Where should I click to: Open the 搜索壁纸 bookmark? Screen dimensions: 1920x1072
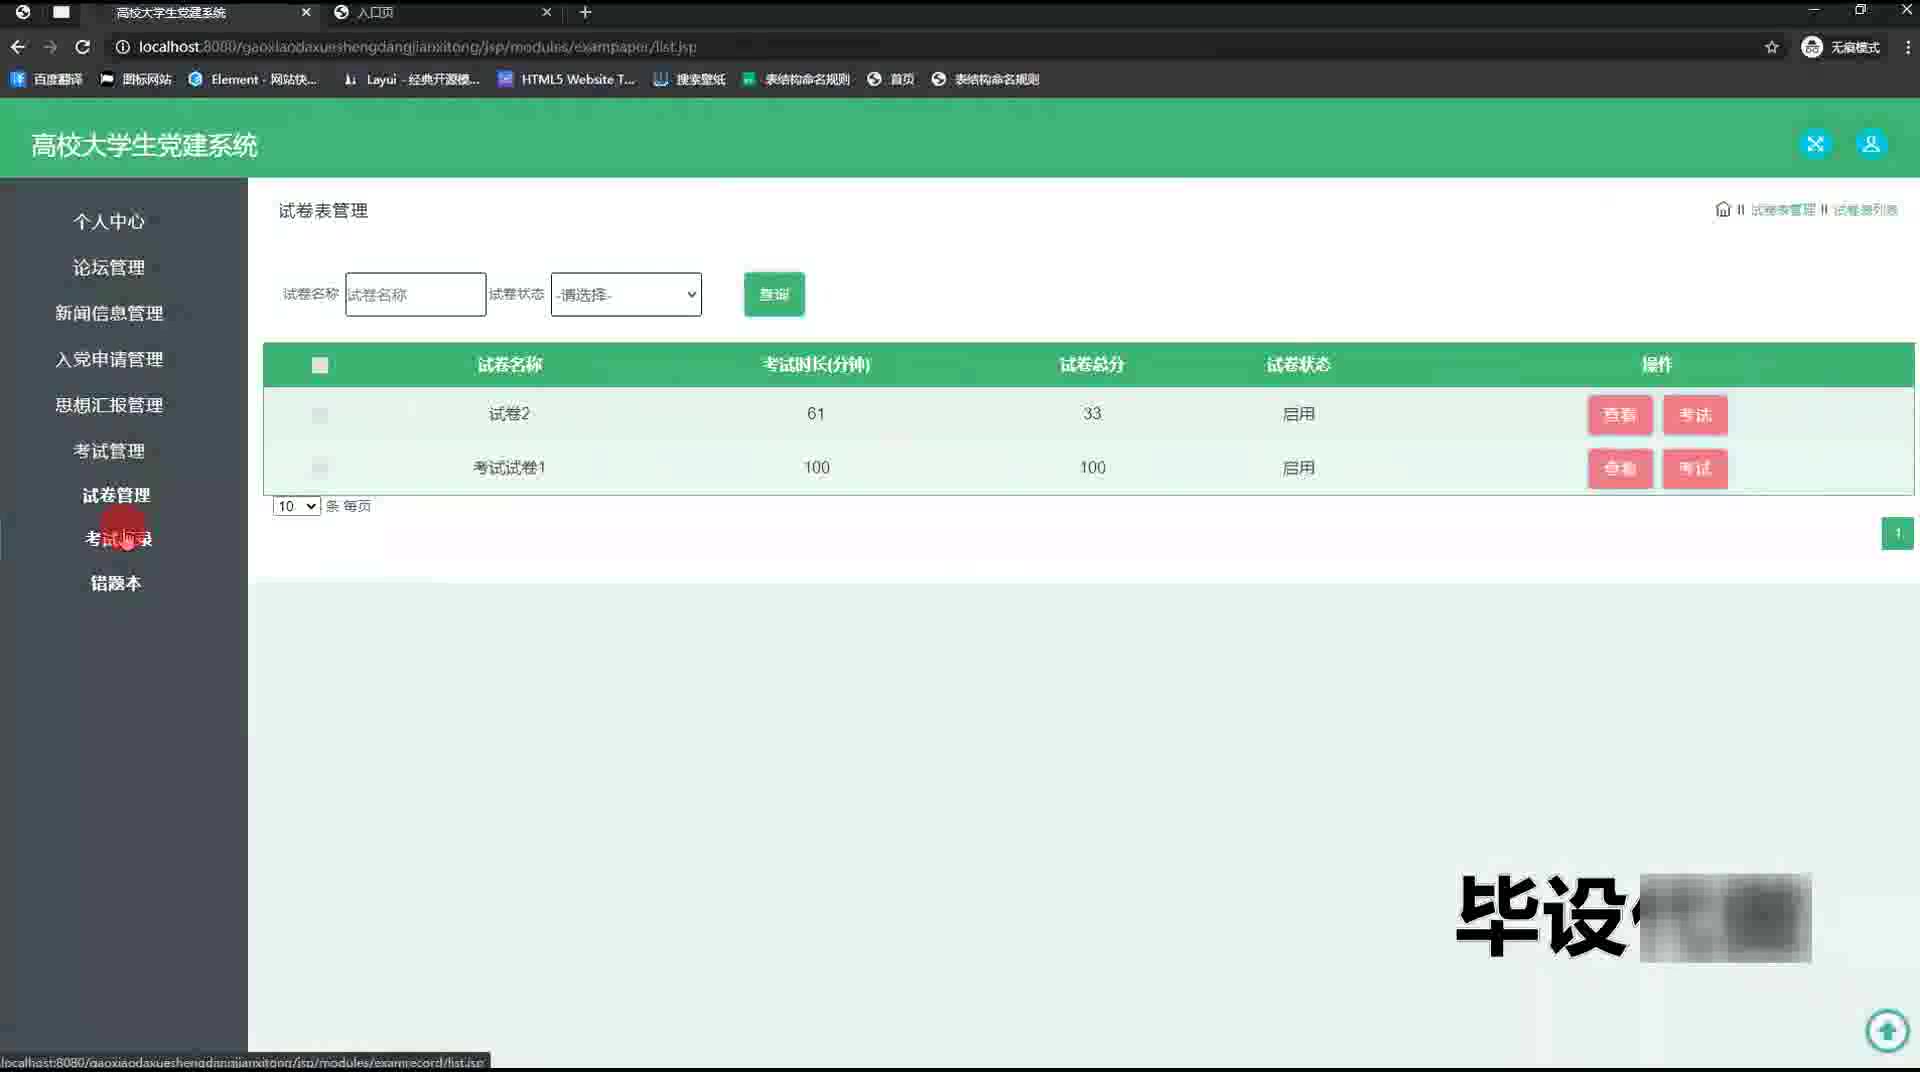pos(689,79)
